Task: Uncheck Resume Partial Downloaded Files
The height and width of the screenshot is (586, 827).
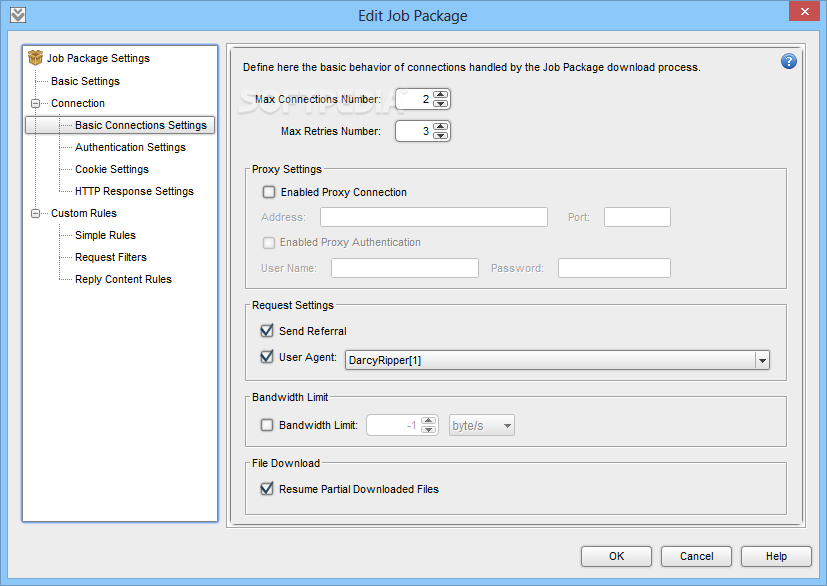Action: click(267, 489)
